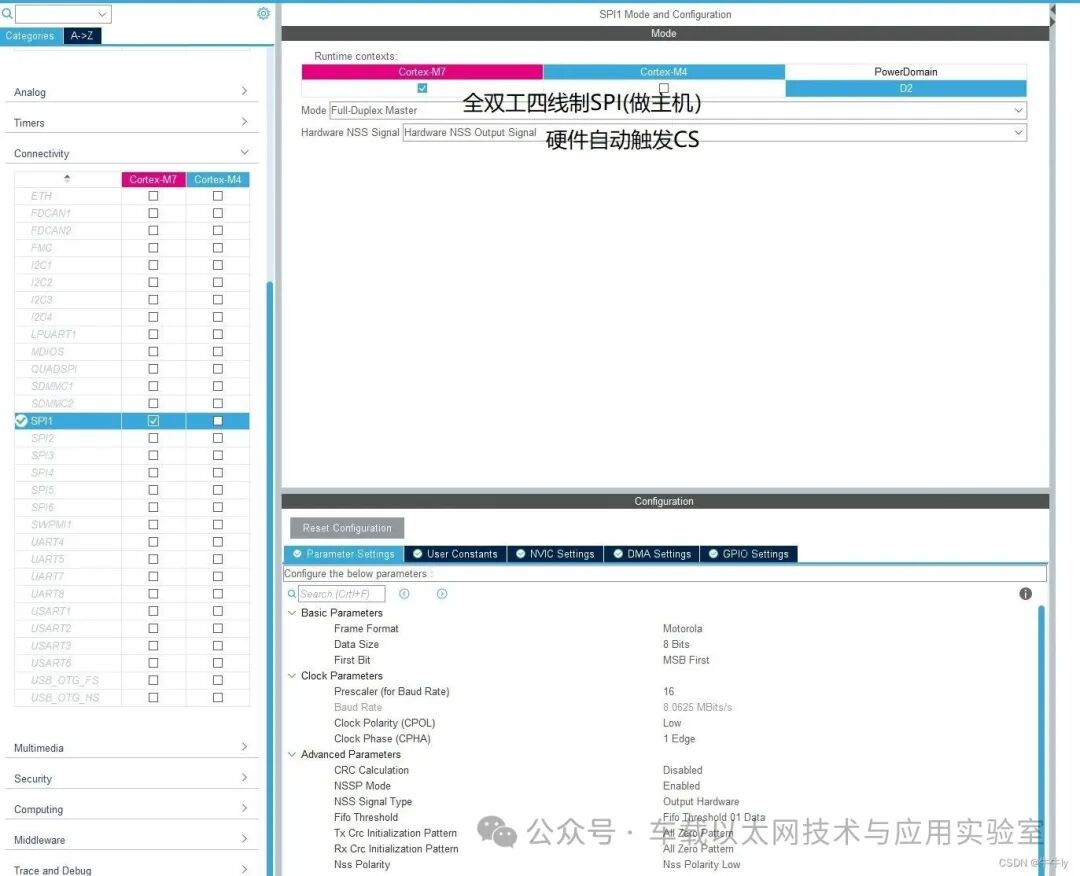This screenshot has height=876, width=1080.
Task: Click the search magnifier icon top left
Action: pos(7,13)
